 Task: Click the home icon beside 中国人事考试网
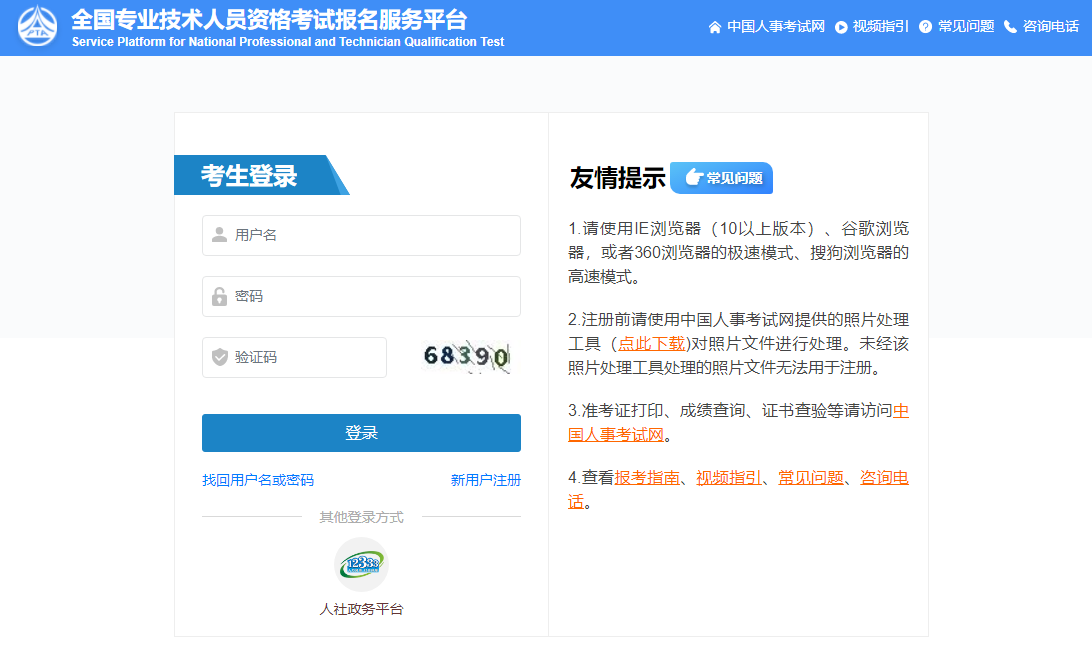(715, 27)
